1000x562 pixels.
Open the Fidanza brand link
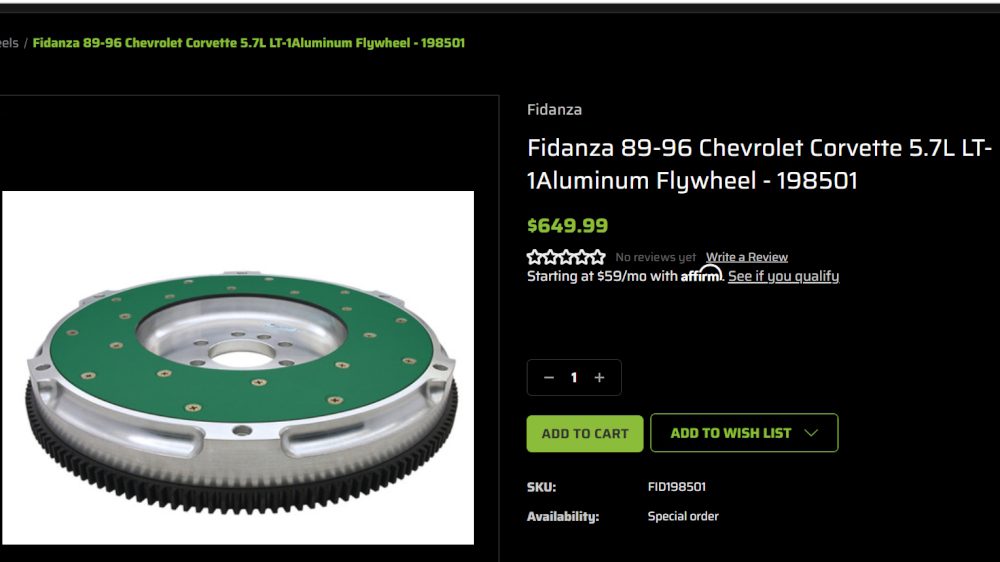click(554, 110)
